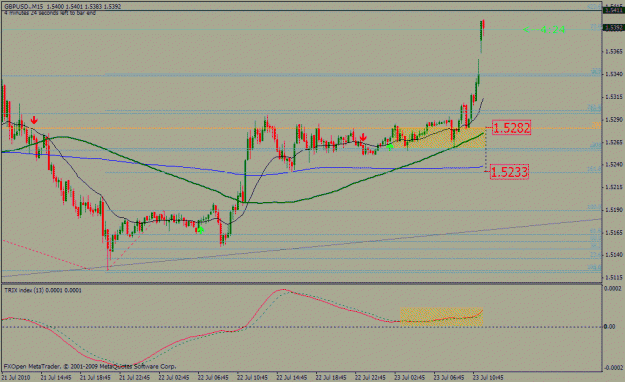Click the '4 minutes 24 seconds left to bar end' text
Screen dimensions: 625x382
coord(50,13)
